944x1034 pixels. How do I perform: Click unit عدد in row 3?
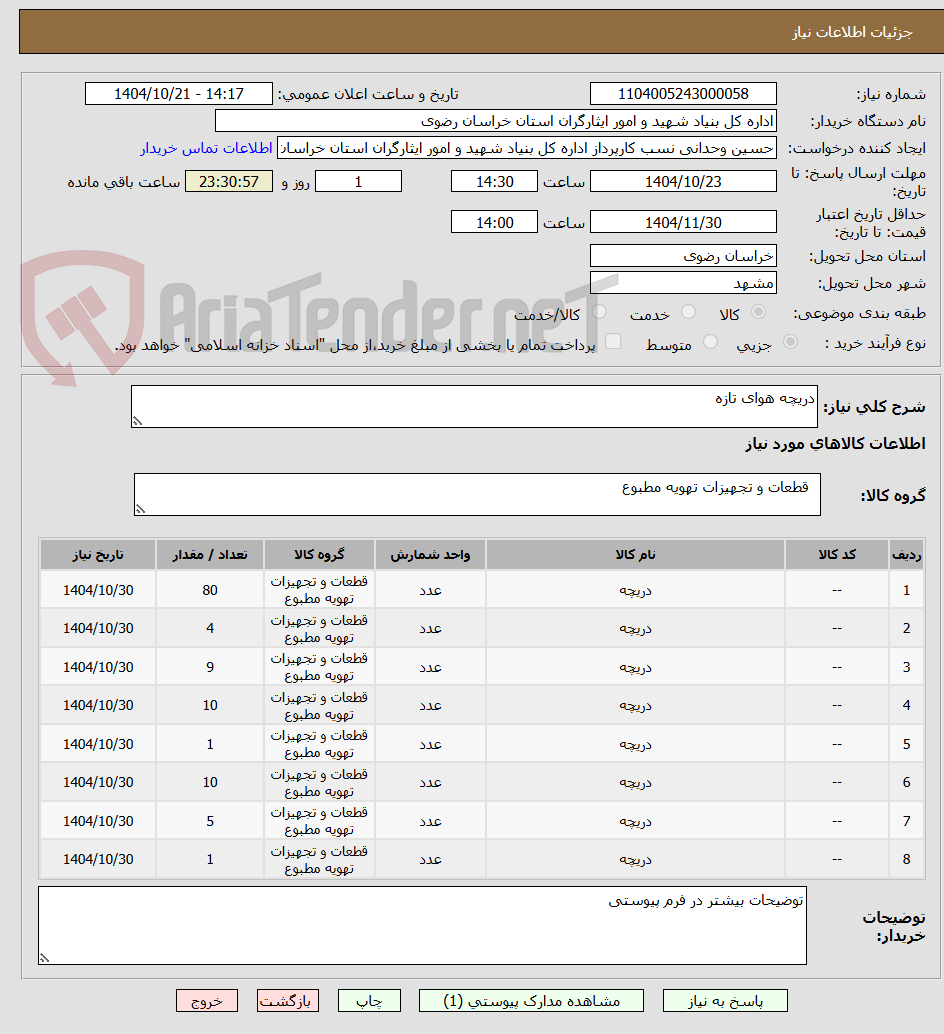point(430,667)
